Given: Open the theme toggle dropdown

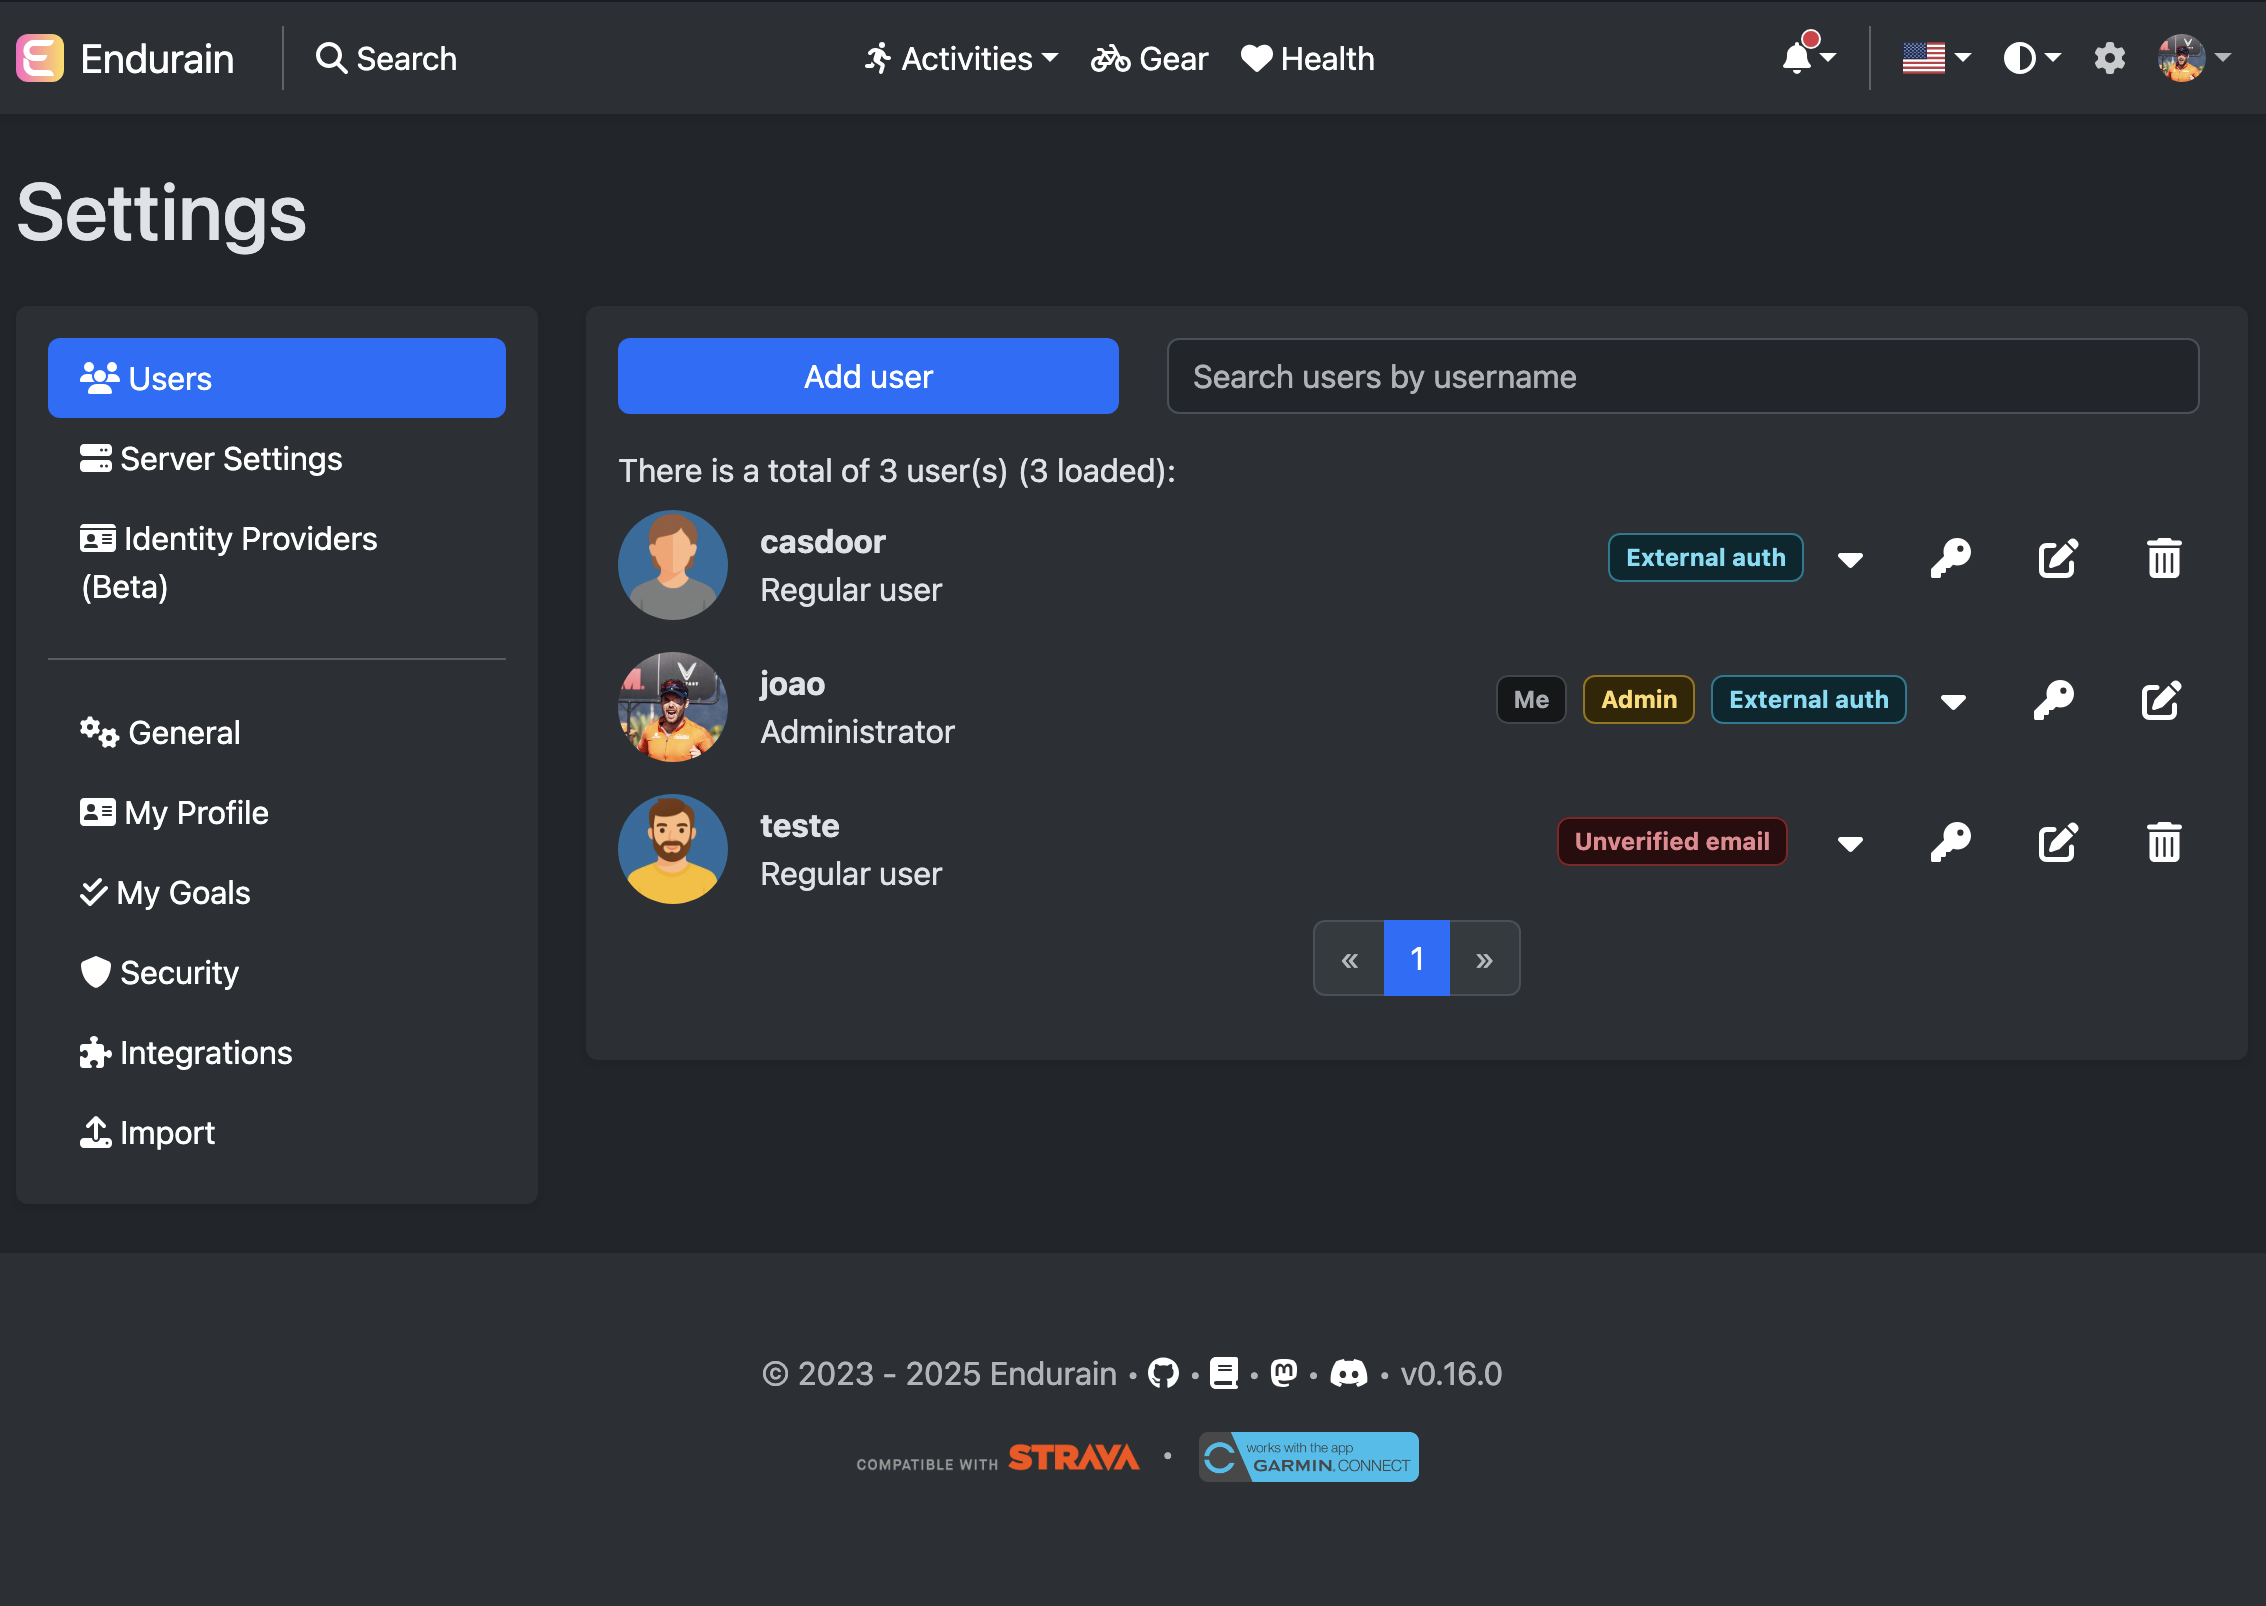Looking at the screenshot, I should pos(2031,58).
